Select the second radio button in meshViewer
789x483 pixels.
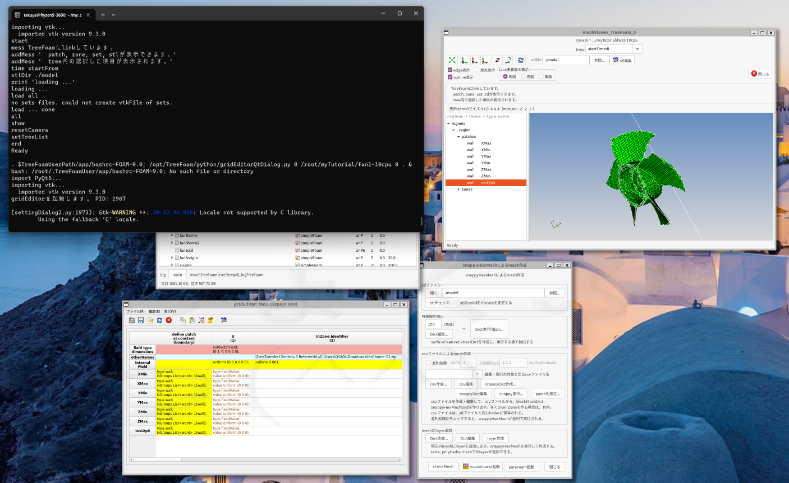coord(523,76)
